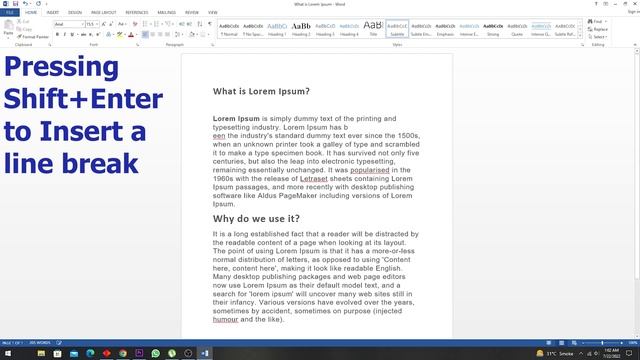This screenshot has width=640, height=360.
Task: Open the Select dropdown in Editing group
Action: point(598,37)
